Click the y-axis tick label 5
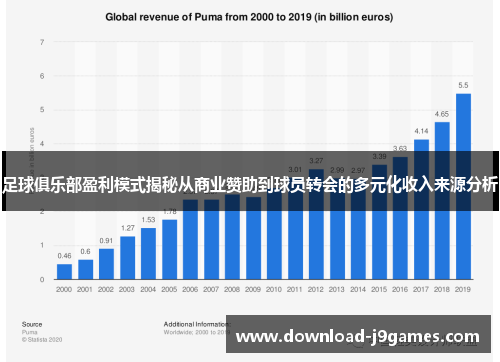Viewport: 500px width, 362px height. 42,110
